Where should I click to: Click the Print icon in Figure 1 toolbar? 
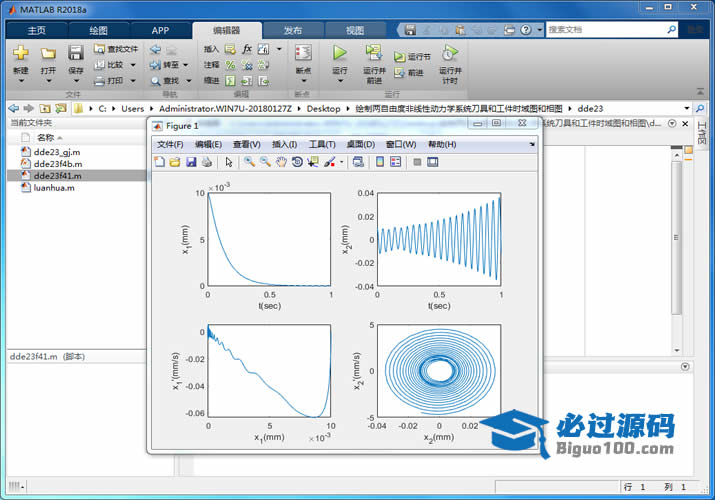click(206, 161)
